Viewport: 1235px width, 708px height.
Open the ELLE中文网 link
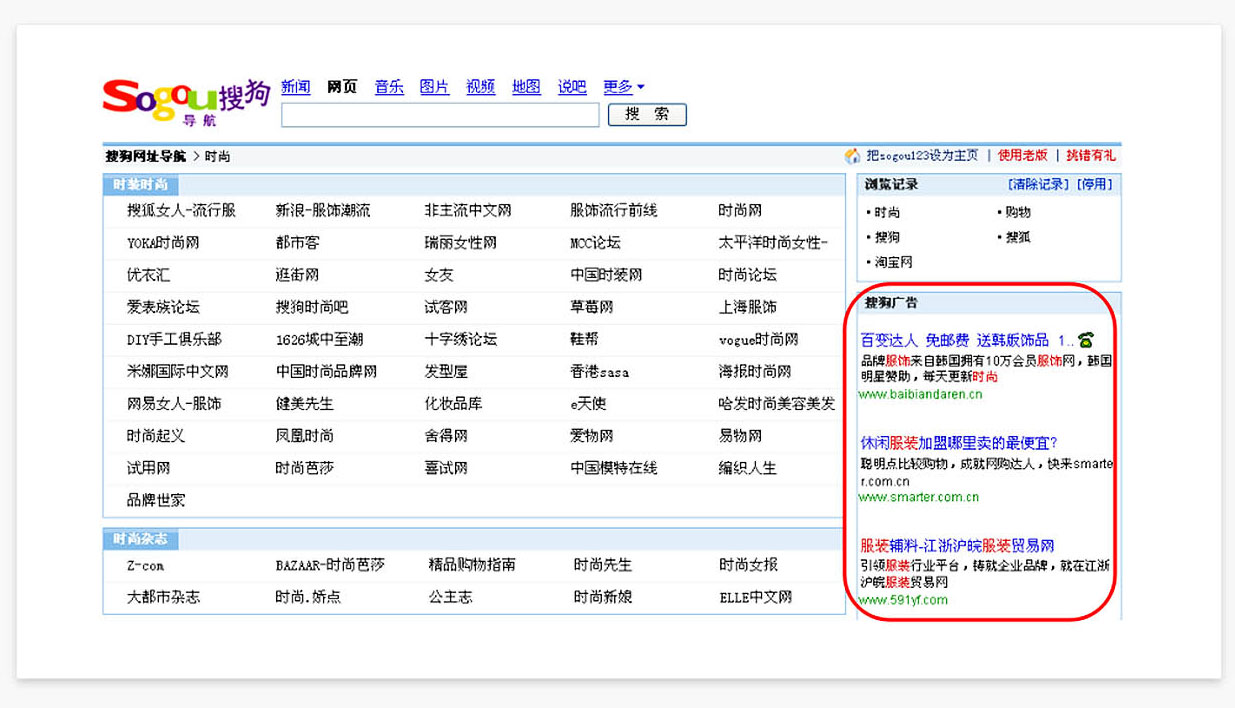click(x=756, y=597)
